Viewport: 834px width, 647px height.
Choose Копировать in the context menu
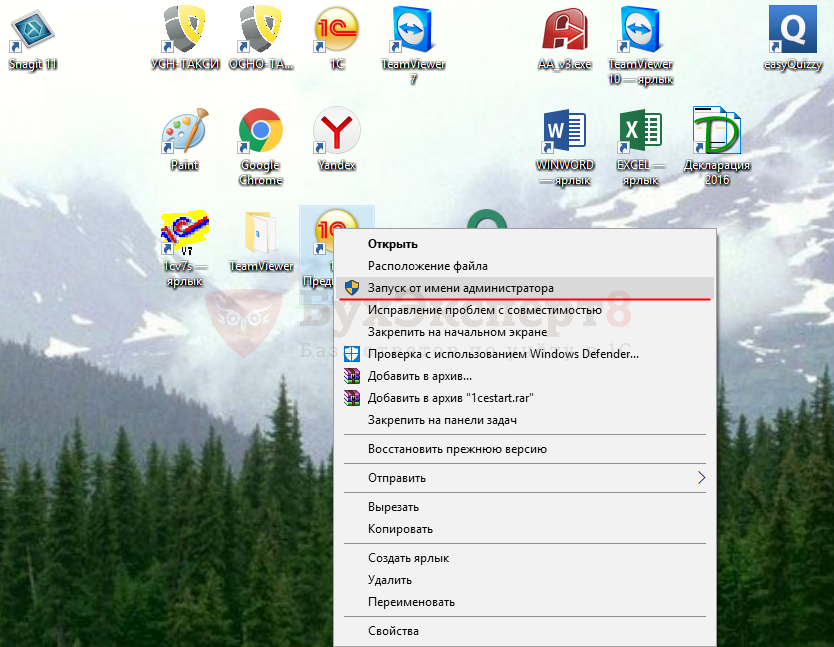[524, 529]
